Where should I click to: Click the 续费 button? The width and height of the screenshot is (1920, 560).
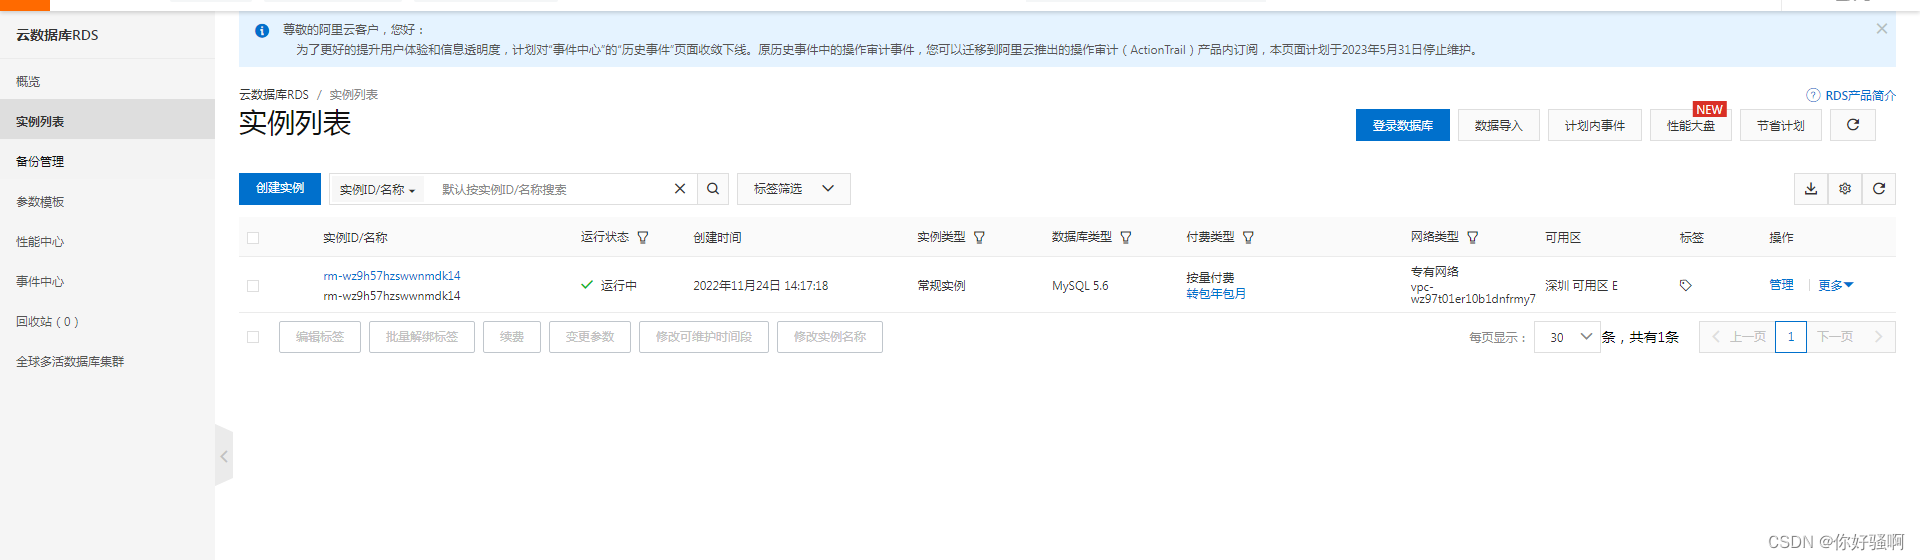[512, 337]
